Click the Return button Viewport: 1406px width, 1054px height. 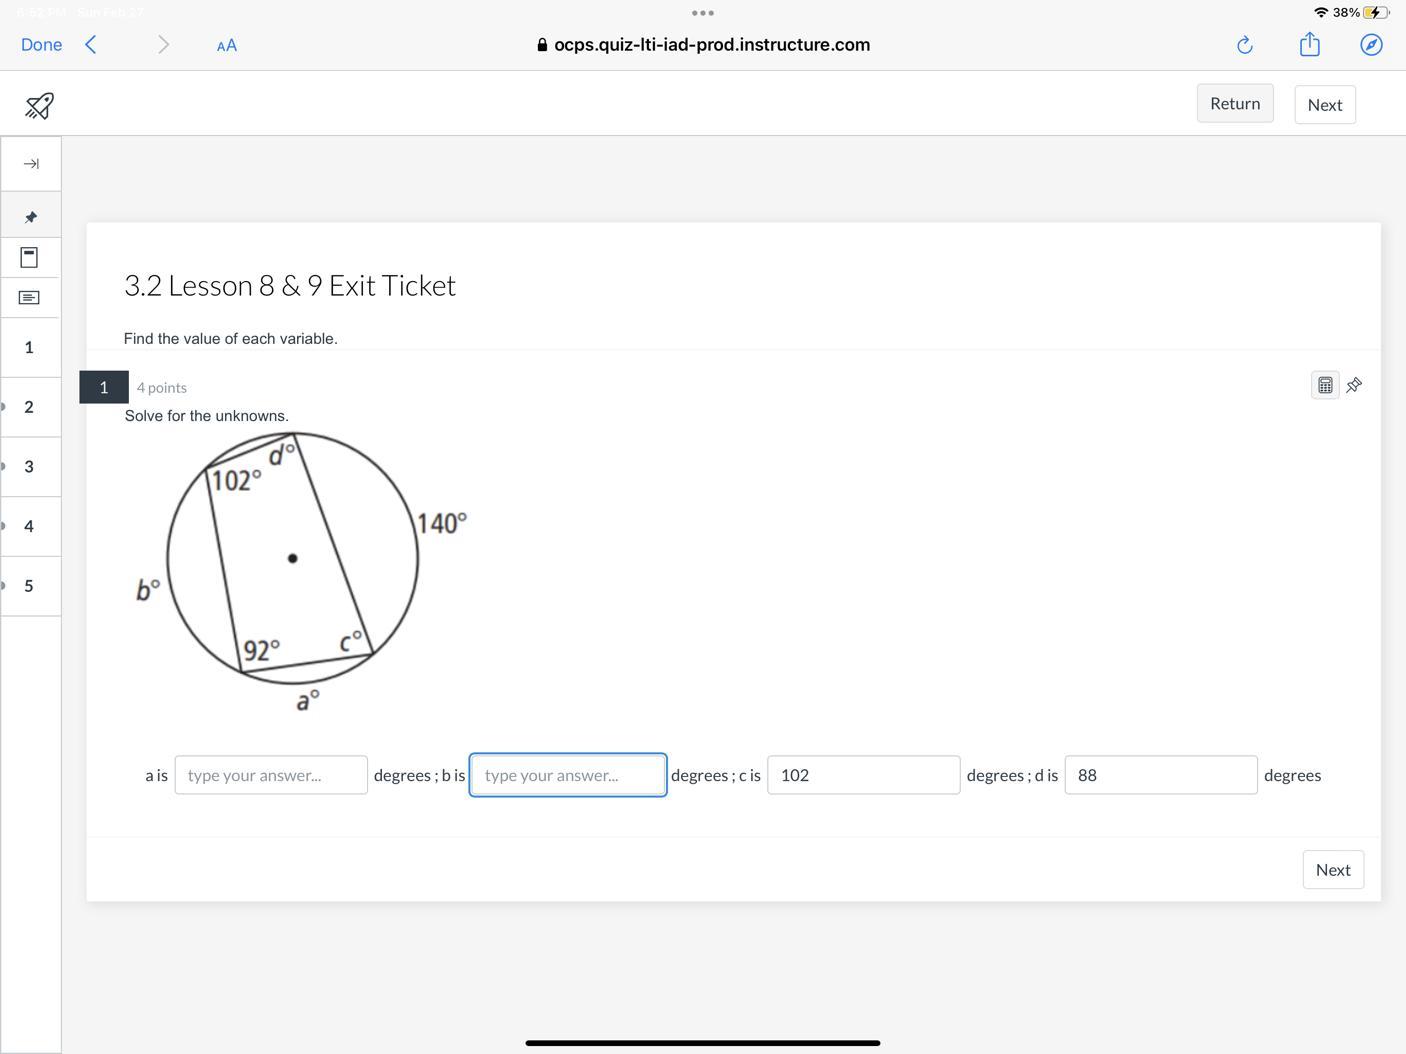[1235, 103]
